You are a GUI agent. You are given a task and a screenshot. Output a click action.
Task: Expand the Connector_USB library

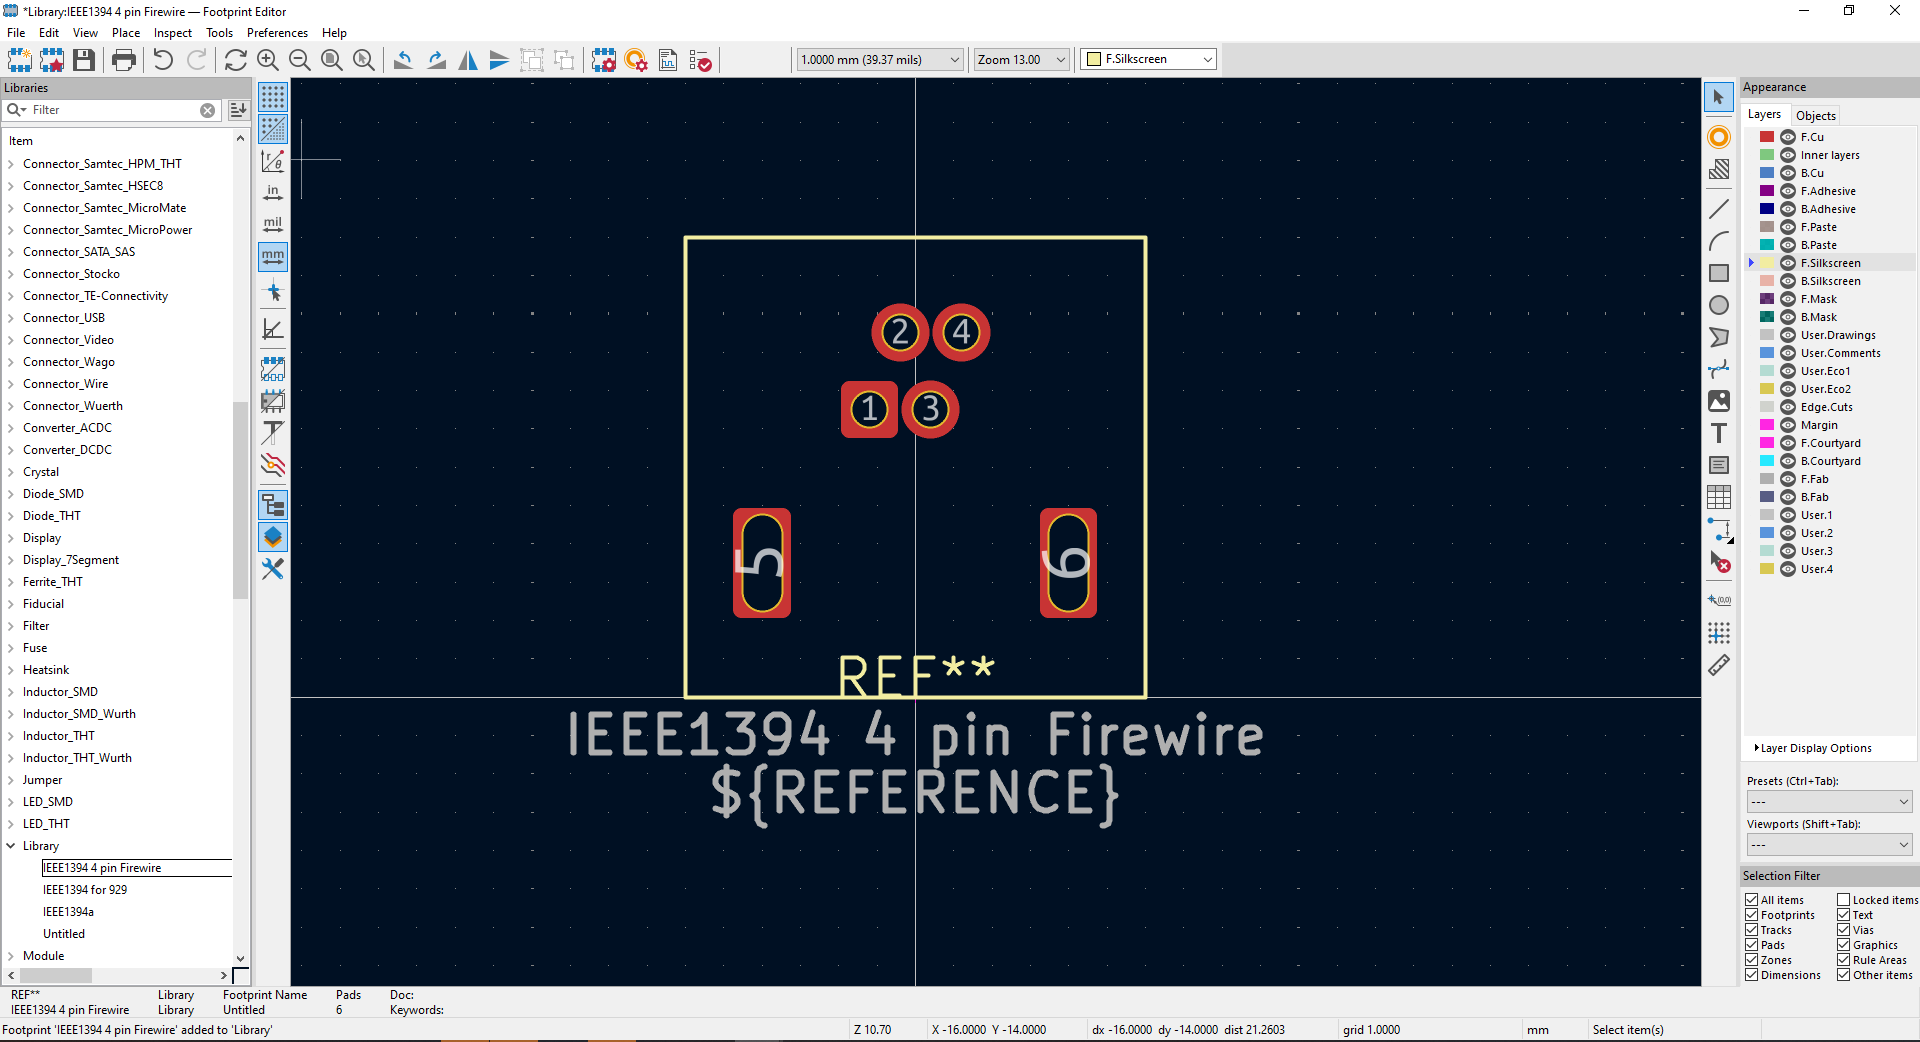click(11, 318)
